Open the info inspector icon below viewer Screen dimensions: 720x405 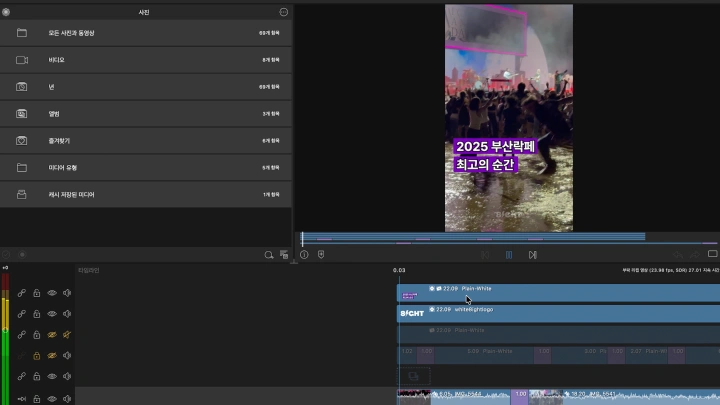coord(304,255)
